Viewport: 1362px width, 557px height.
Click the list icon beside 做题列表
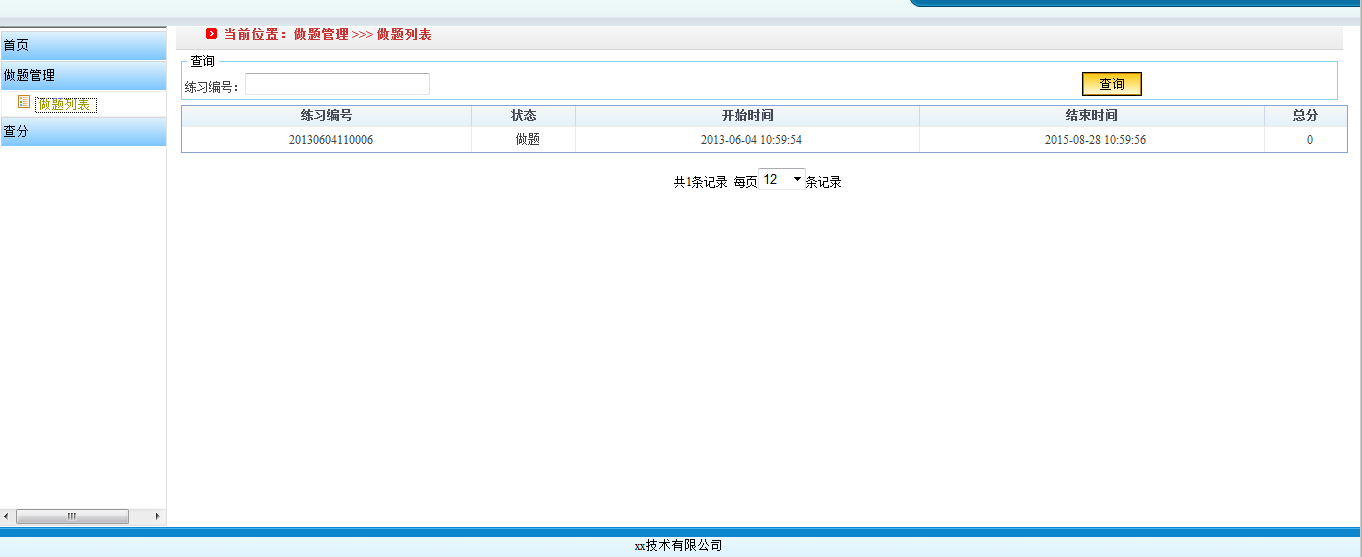[x=24, y=102]
